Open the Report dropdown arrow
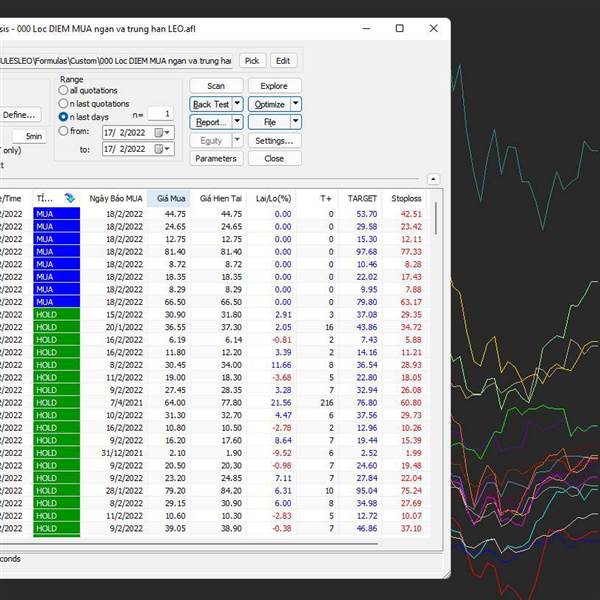This screenshot has height=600, width=600. (237, 121)
